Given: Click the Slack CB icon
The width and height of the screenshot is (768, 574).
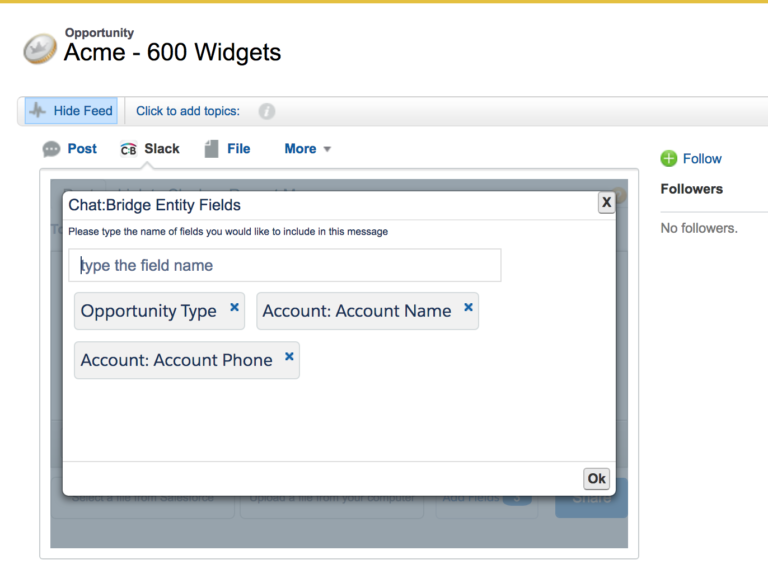Looking at the screenshot, I should click(128, 149).
